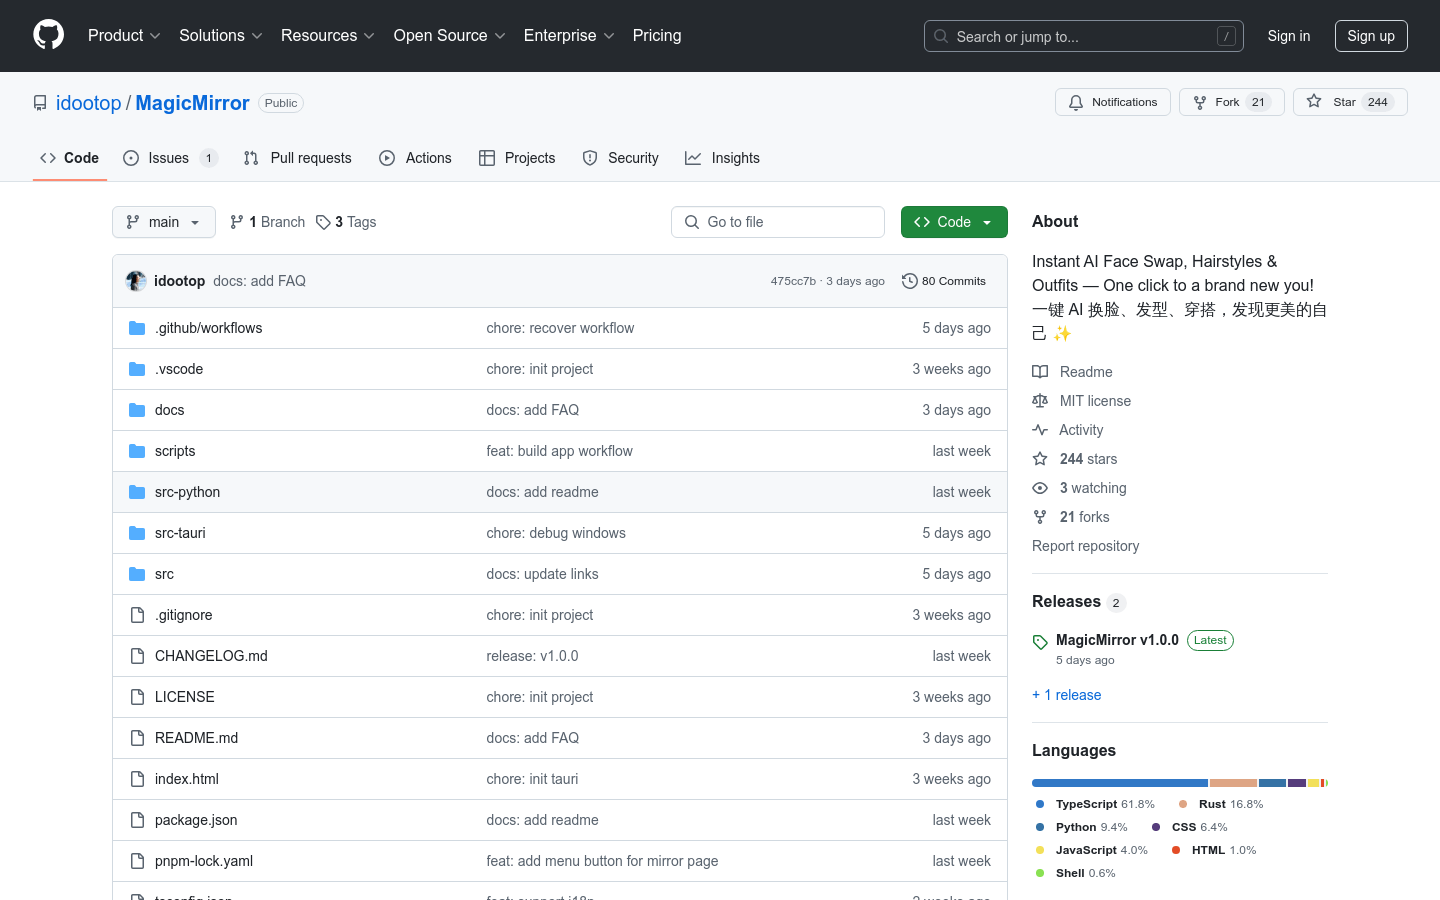Expand the Enterprise menu

569,35
